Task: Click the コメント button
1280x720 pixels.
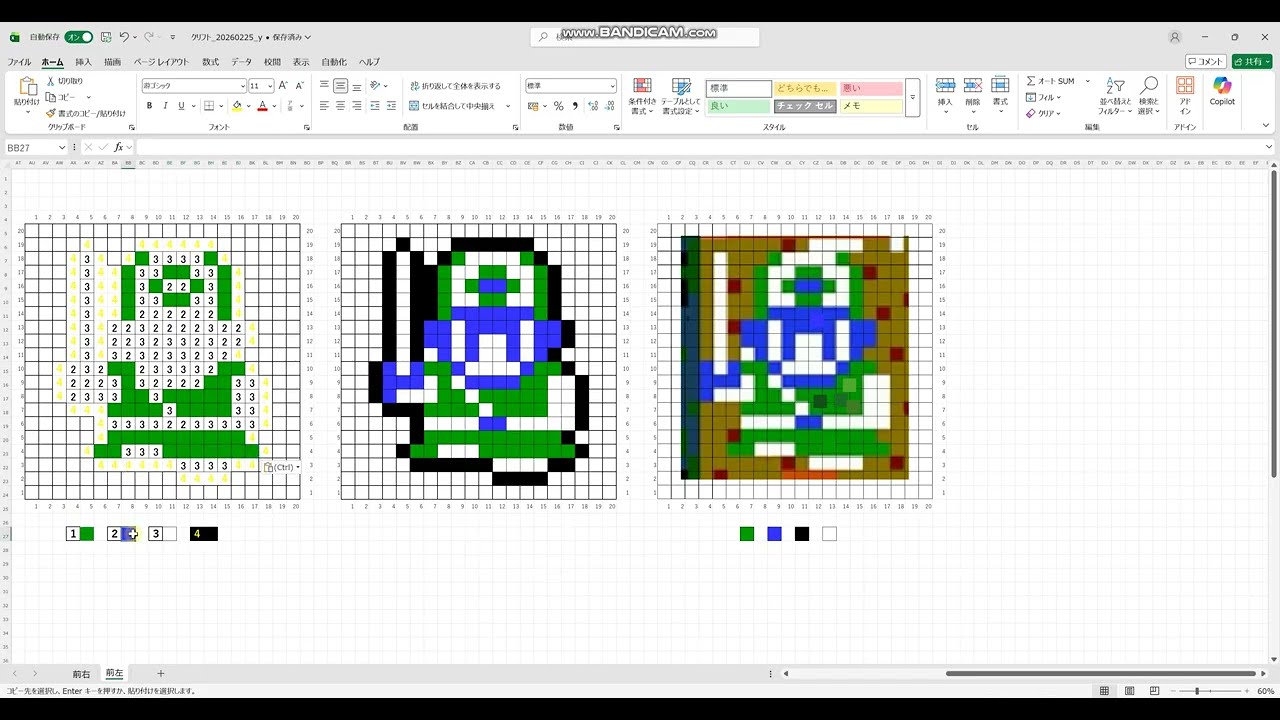Action: tap(1205, 62)
